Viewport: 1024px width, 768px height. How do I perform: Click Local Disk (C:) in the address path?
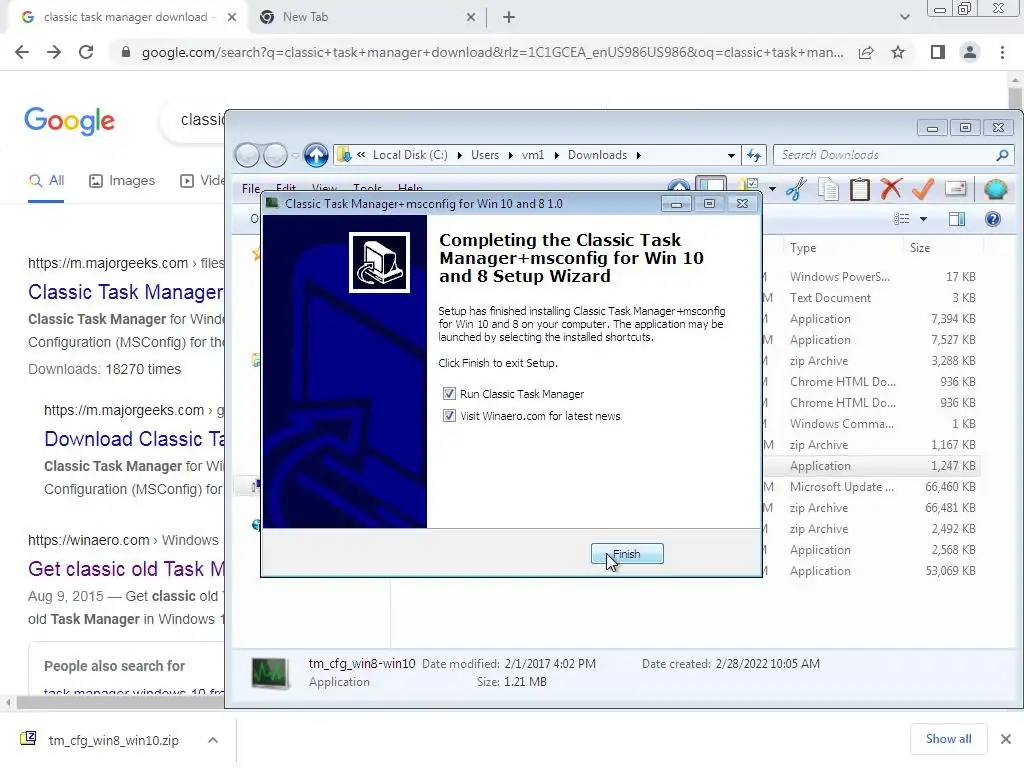point(410,155)
